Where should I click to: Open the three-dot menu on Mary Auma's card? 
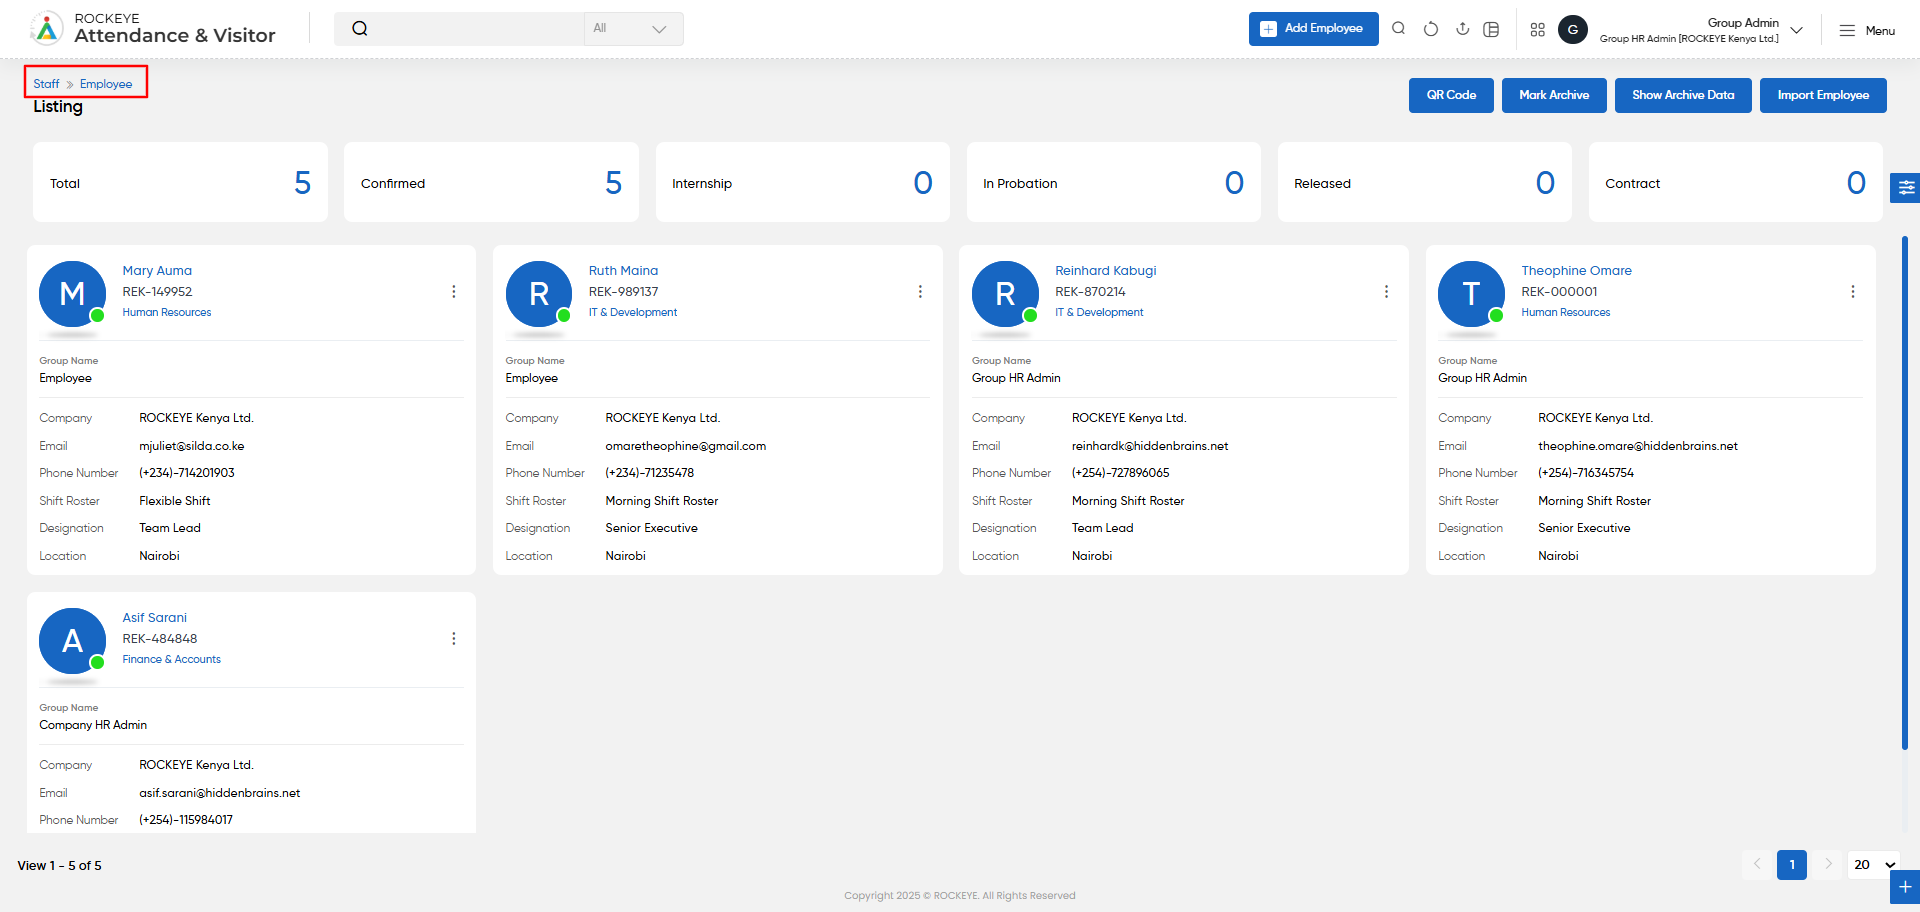tap(454, 292)
